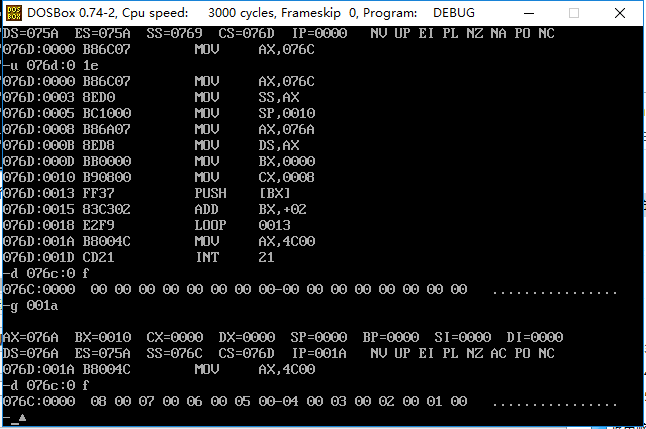Viewport: 646px width, 429px height.
Task: Click the command '-g 001a'
Action: (31, 306)
